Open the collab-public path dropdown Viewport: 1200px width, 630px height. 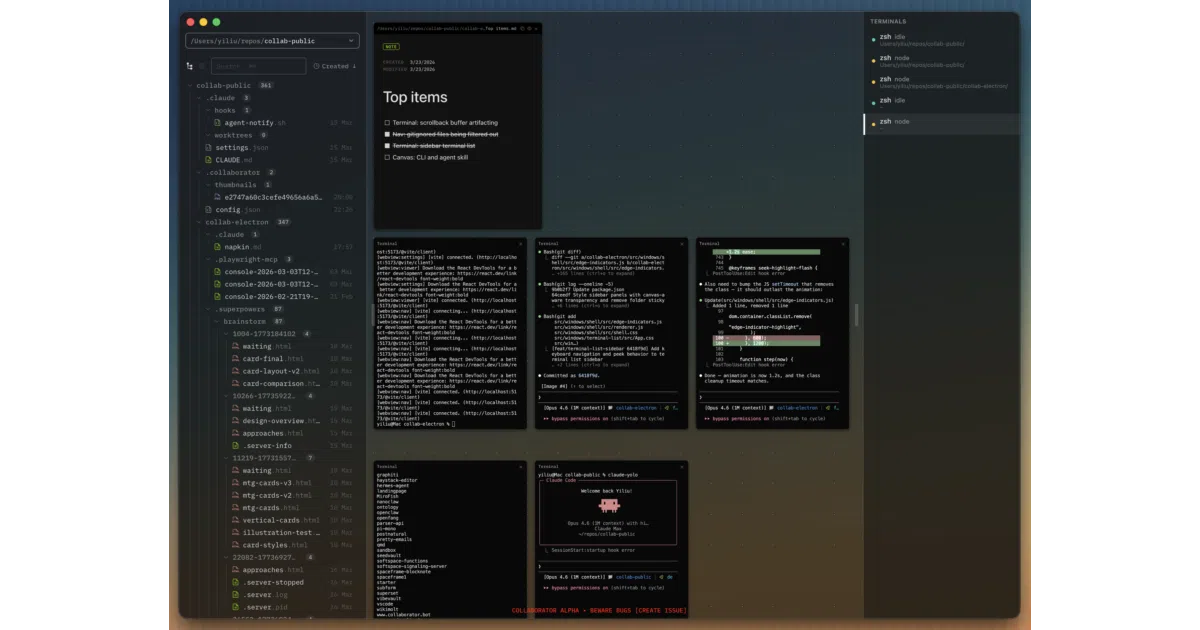click(x=272, y=41)
